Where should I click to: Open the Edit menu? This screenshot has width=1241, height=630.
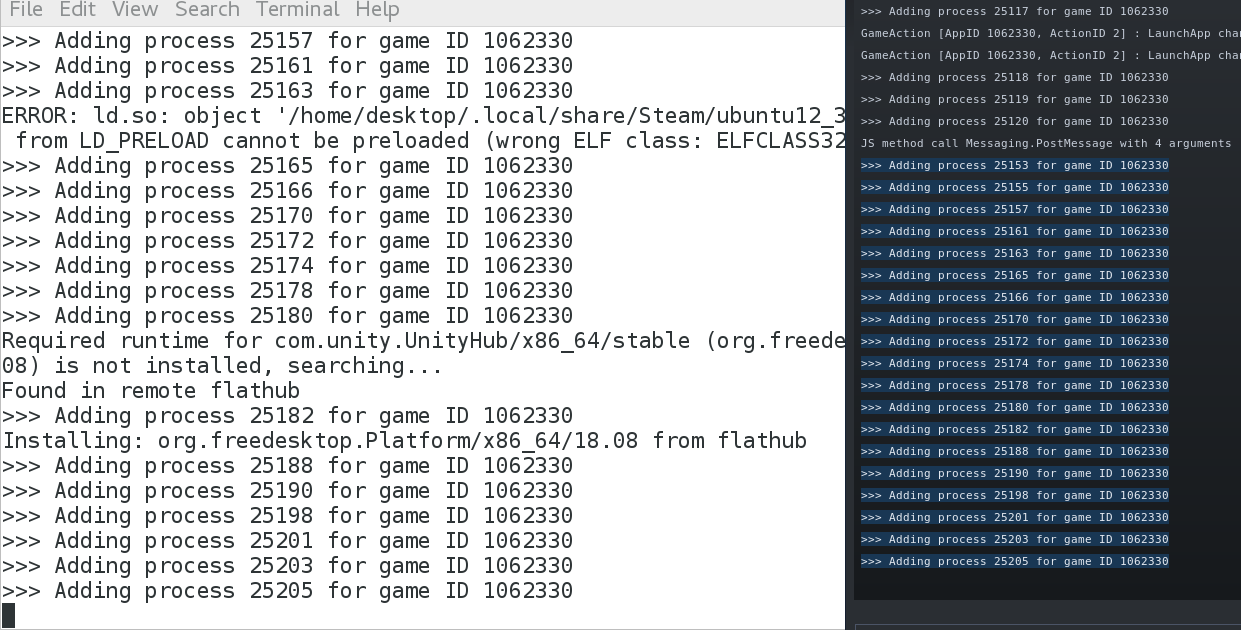pos(77,10)
